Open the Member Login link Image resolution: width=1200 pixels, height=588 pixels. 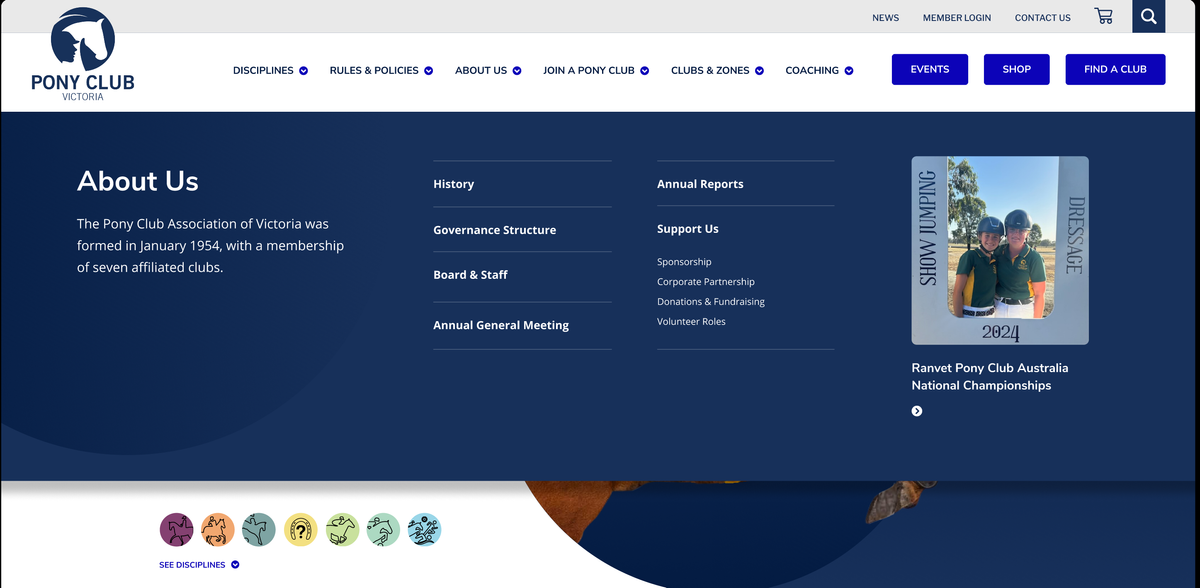[956, 18]
